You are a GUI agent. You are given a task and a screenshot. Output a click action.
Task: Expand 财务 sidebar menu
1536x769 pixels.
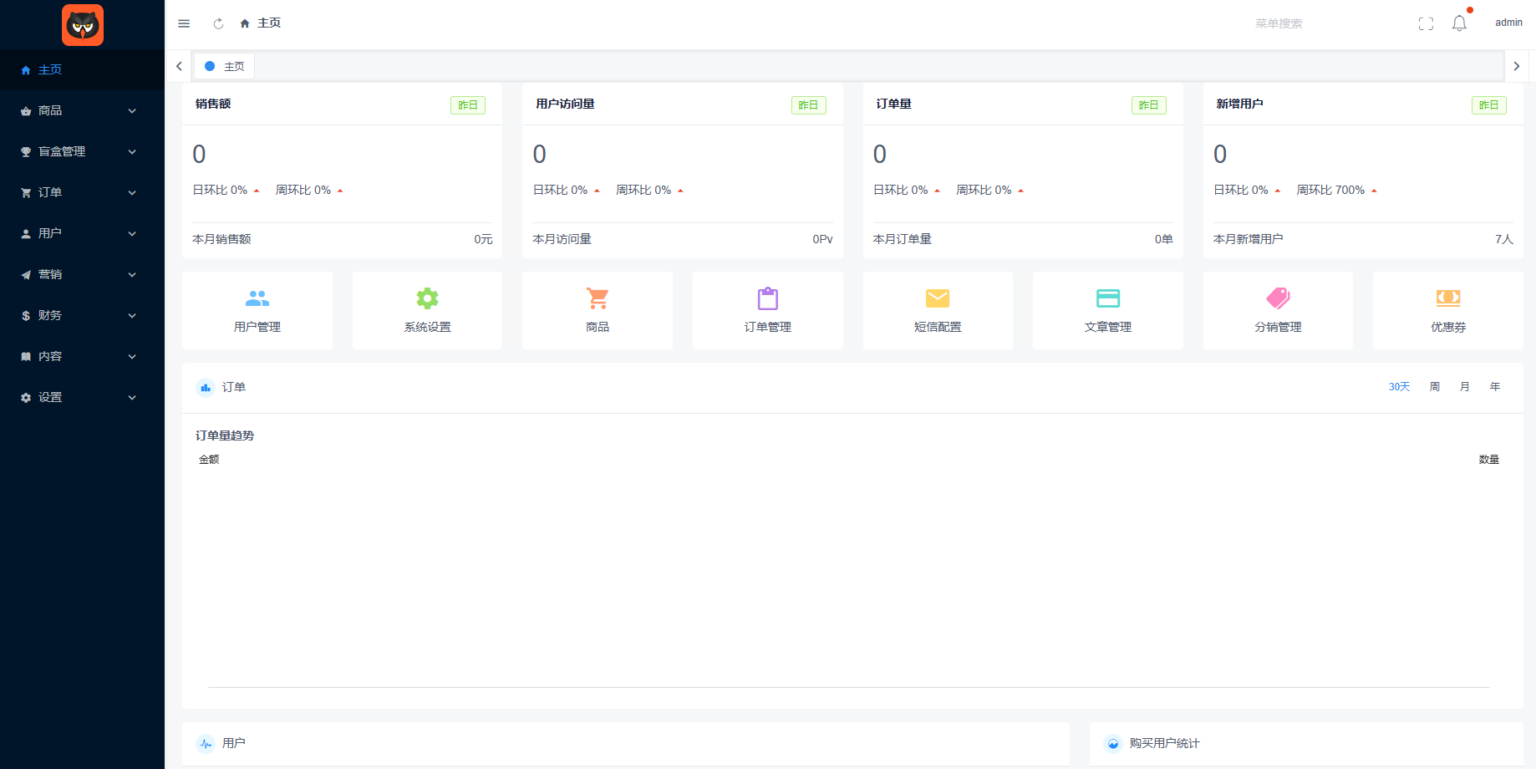coord(80,315)
